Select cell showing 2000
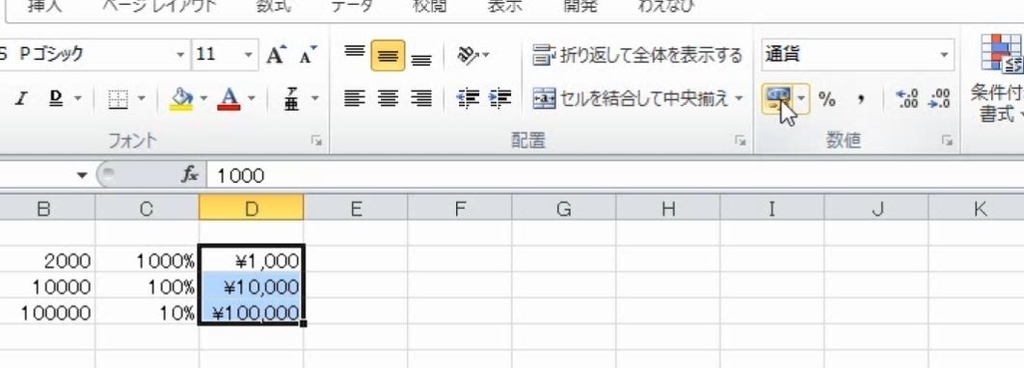1024x368 pixels. pyautogui.click(x=47, y=261)
